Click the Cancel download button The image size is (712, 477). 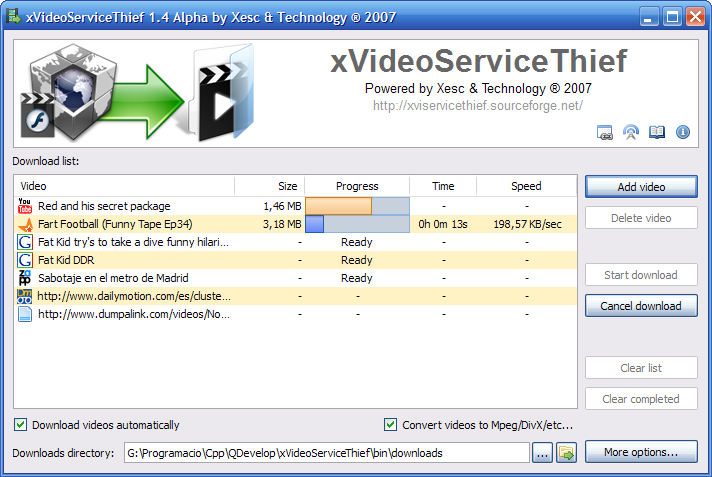[x=641, y=306]
